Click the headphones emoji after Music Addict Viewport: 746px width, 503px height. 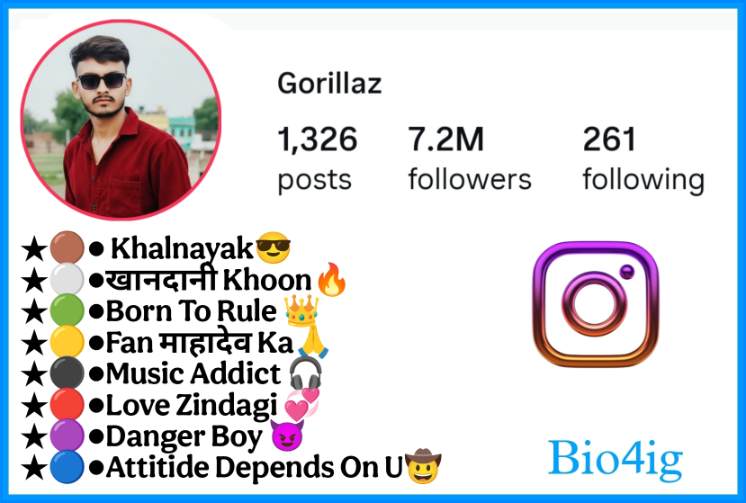305,373
